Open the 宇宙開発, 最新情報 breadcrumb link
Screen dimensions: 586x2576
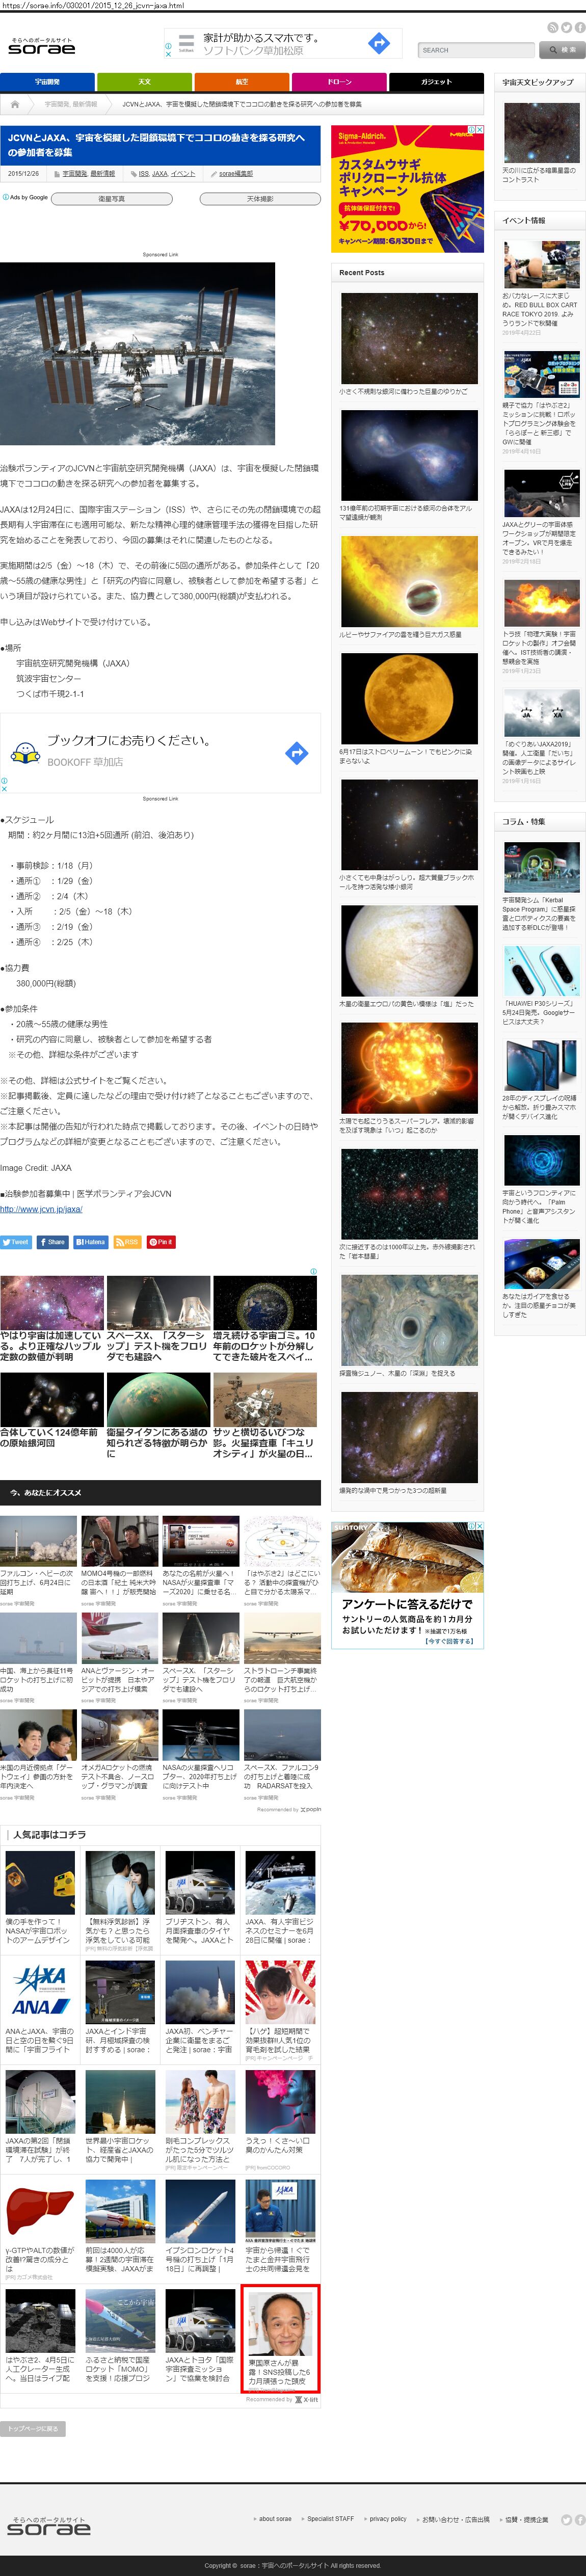point(71,104)
